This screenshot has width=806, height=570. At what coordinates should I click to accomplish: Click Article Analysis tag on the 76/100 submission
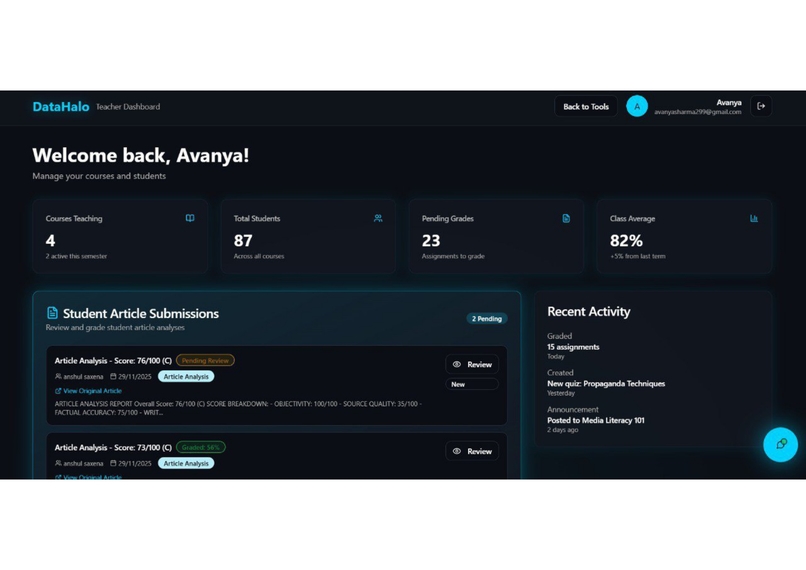pos(186,377)
